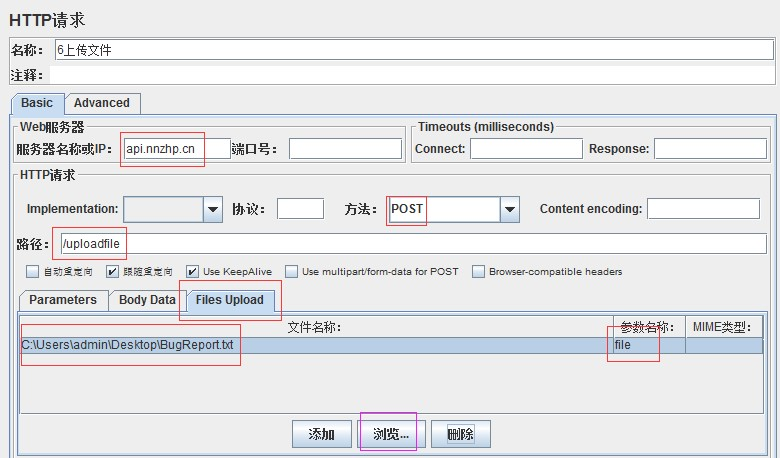Click the 删除 button

pyautogui.click(x=461, y=434)
